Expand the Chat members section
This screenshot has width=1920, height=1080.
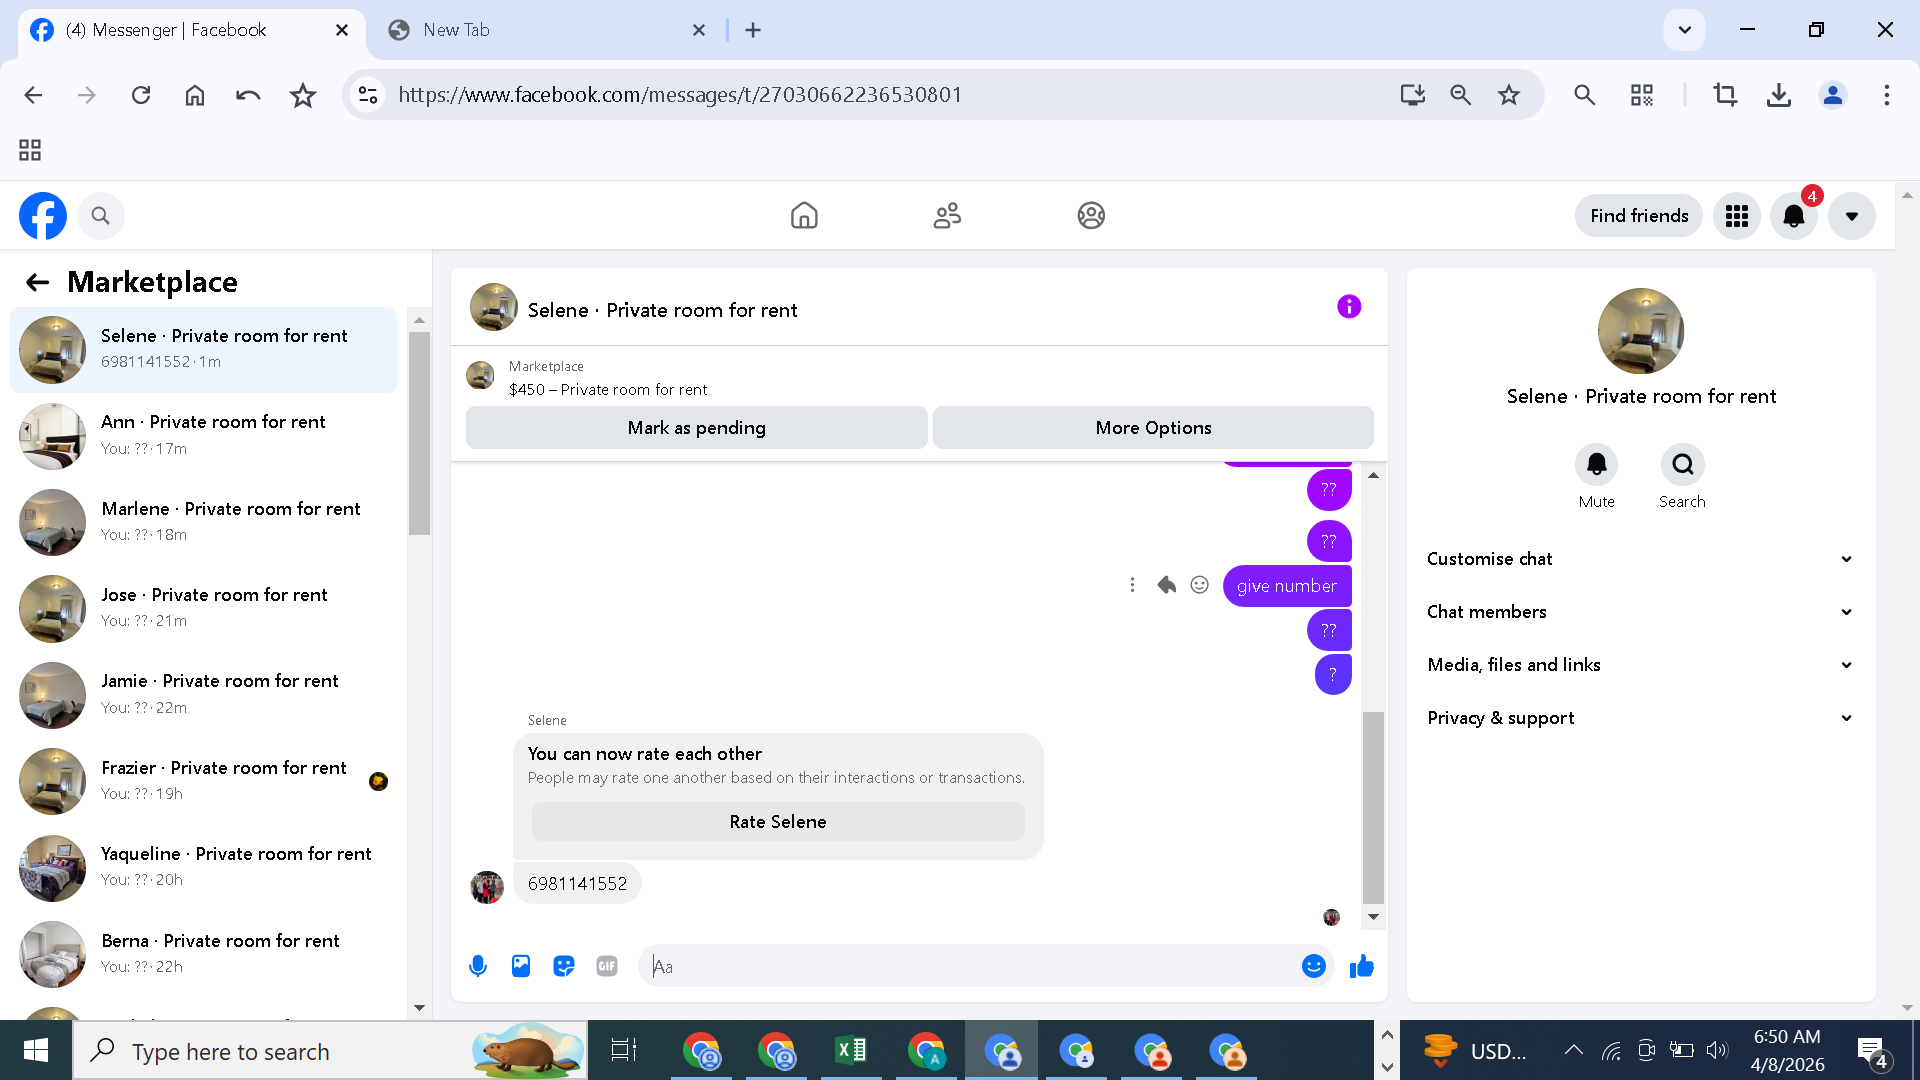[x=1640, y=612]
